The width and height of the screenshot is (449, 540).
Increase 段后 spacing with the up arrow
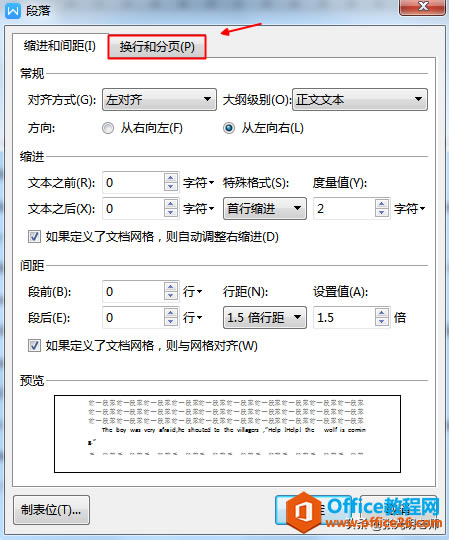click(x=171, y=313)
